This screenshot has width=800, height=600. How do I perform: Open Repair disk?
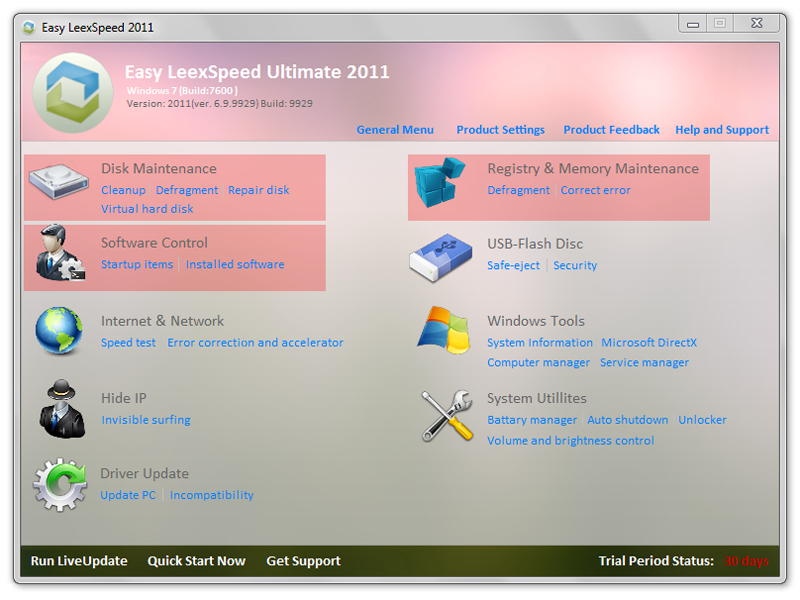tap(259, 190)
